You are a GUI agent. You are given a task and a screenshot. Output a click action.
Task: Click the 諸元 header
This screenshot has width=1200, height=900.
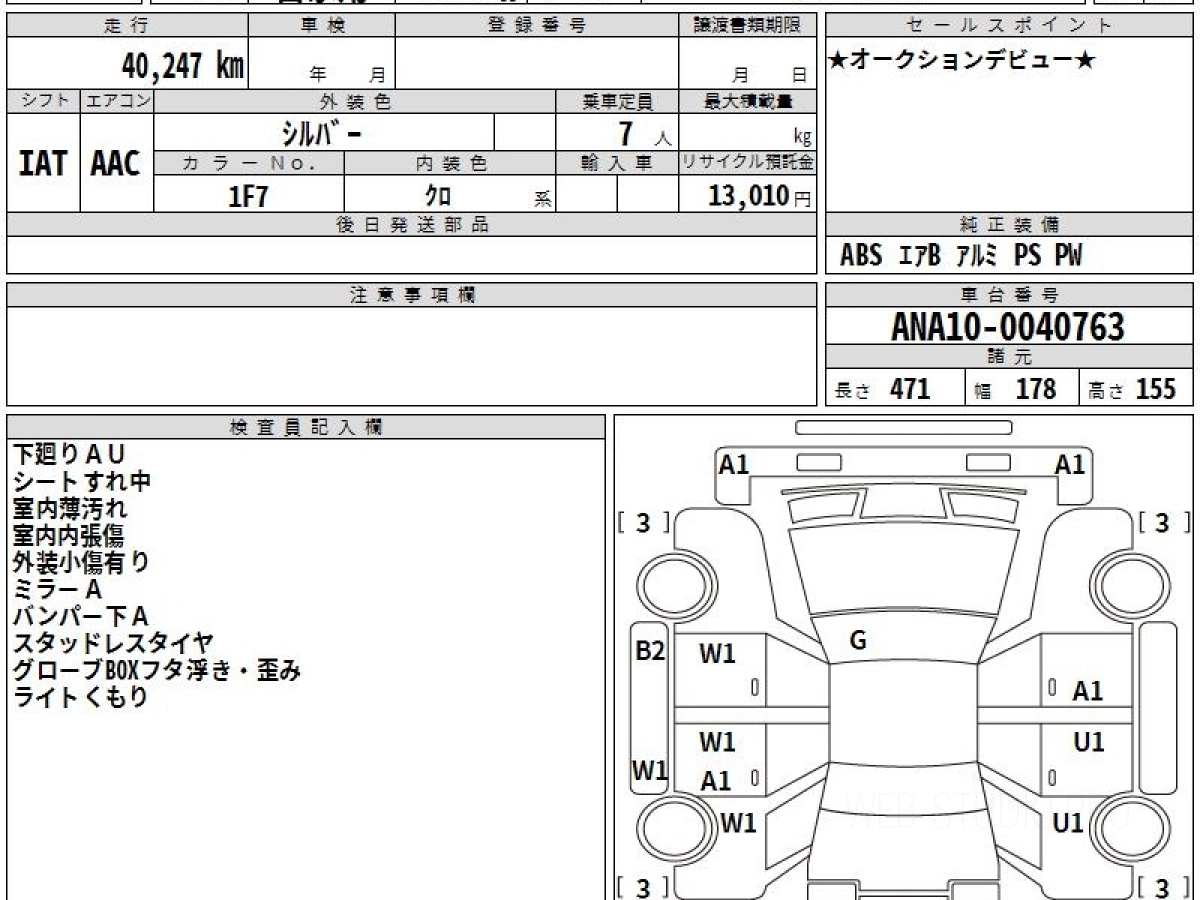click(1010, 357)
